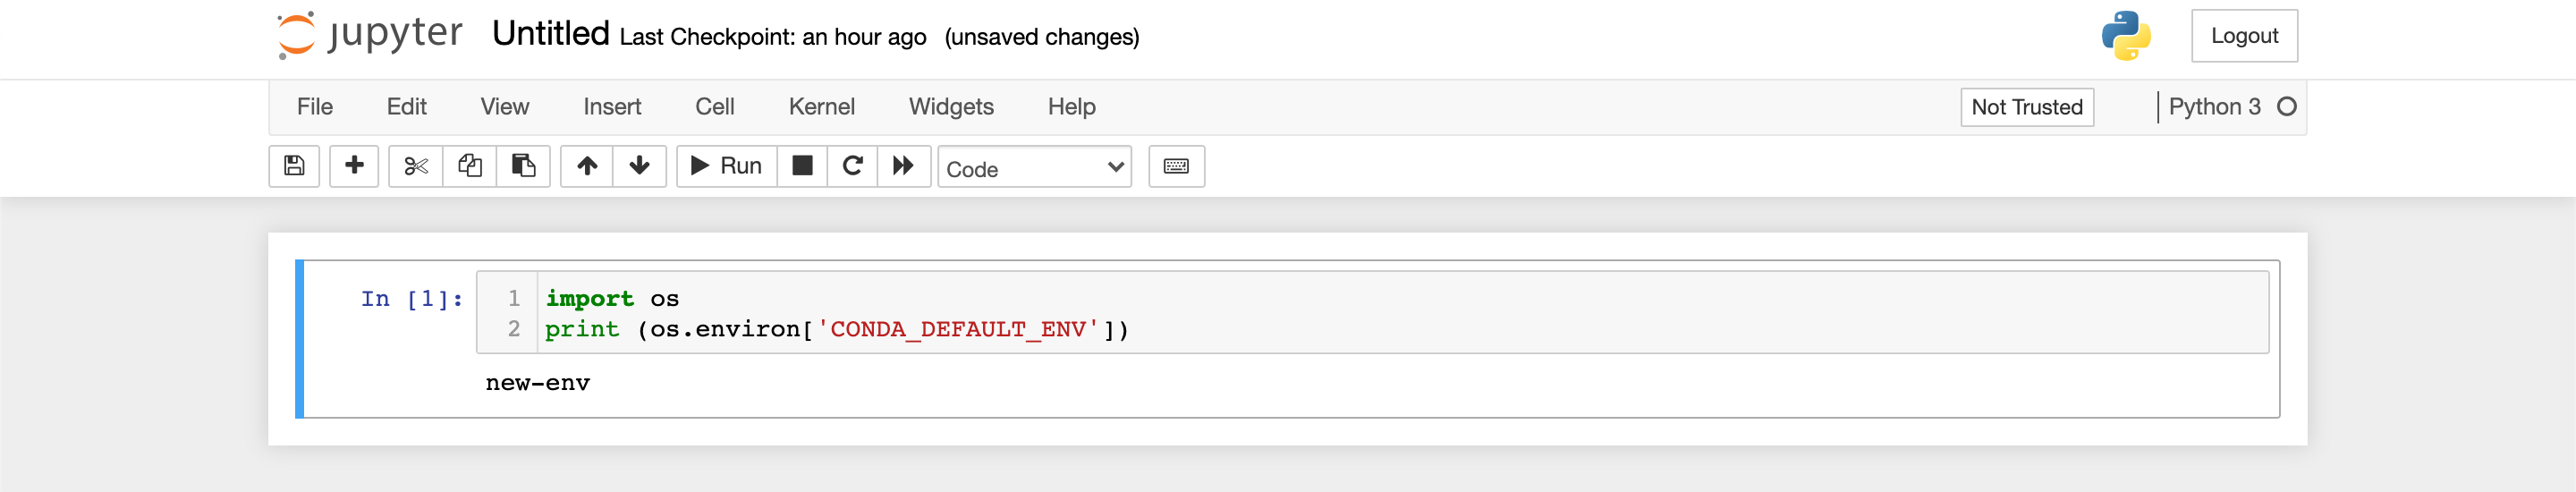Click the Logout button
The height and width of the screenshot is (492, 2576).
pyautogui.click(x=2244, y=36)
